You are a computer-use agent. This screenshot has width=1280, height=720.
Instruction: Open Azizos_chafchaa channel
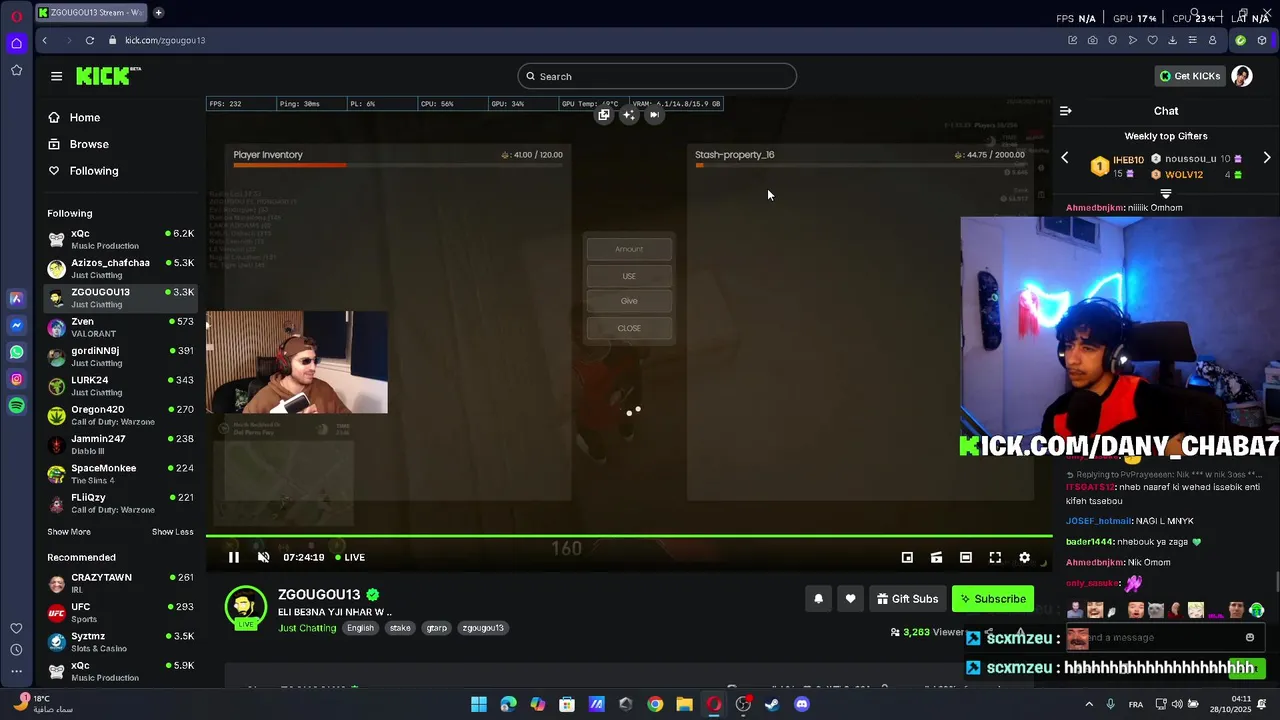tap(120, 269)
